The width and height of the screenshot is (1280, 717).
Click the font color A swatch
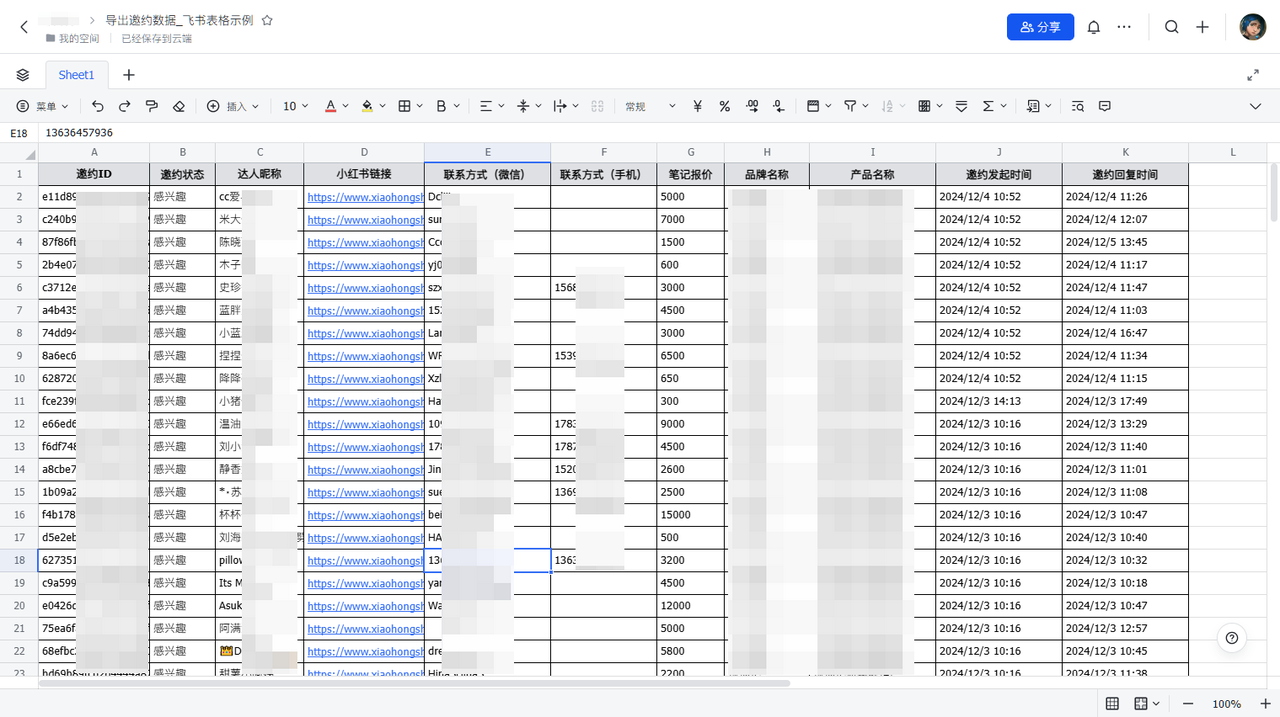330,106
